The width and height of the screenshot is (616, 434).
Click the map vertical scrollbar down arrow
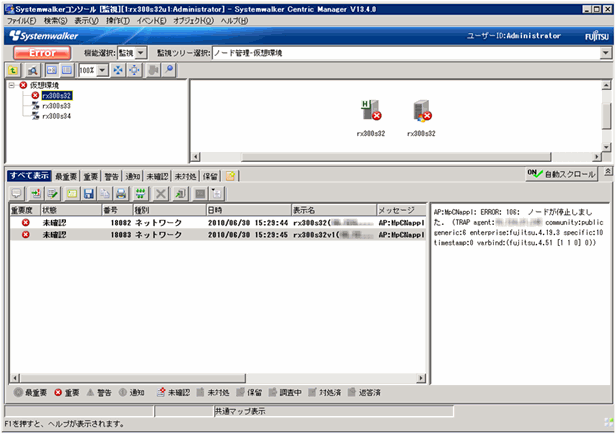(x=606, y=147)
